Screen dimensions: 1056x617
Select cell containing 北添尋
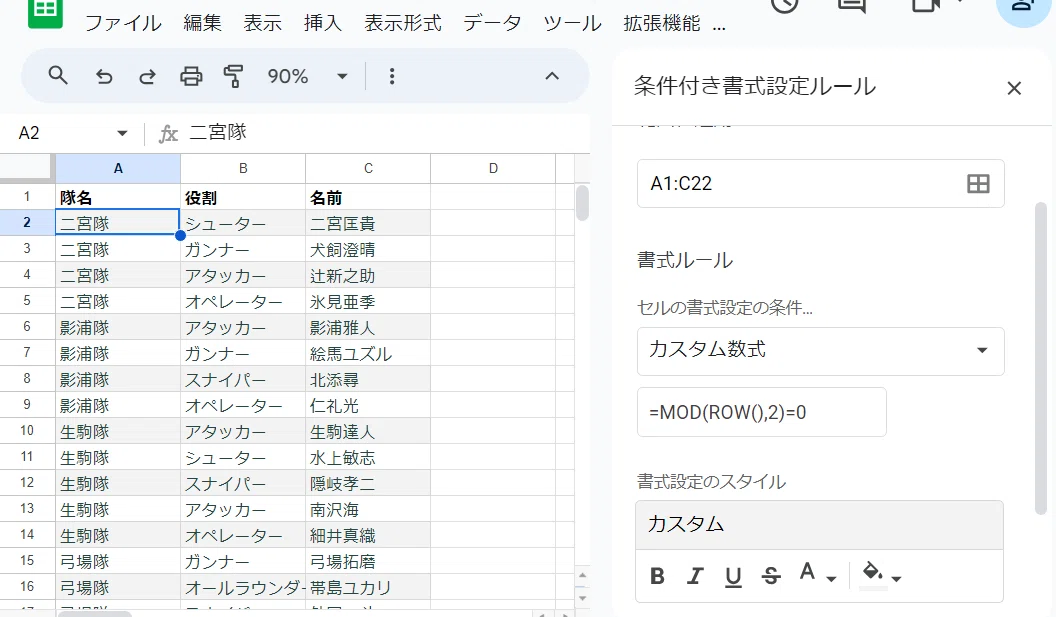(x=368, y=379)
